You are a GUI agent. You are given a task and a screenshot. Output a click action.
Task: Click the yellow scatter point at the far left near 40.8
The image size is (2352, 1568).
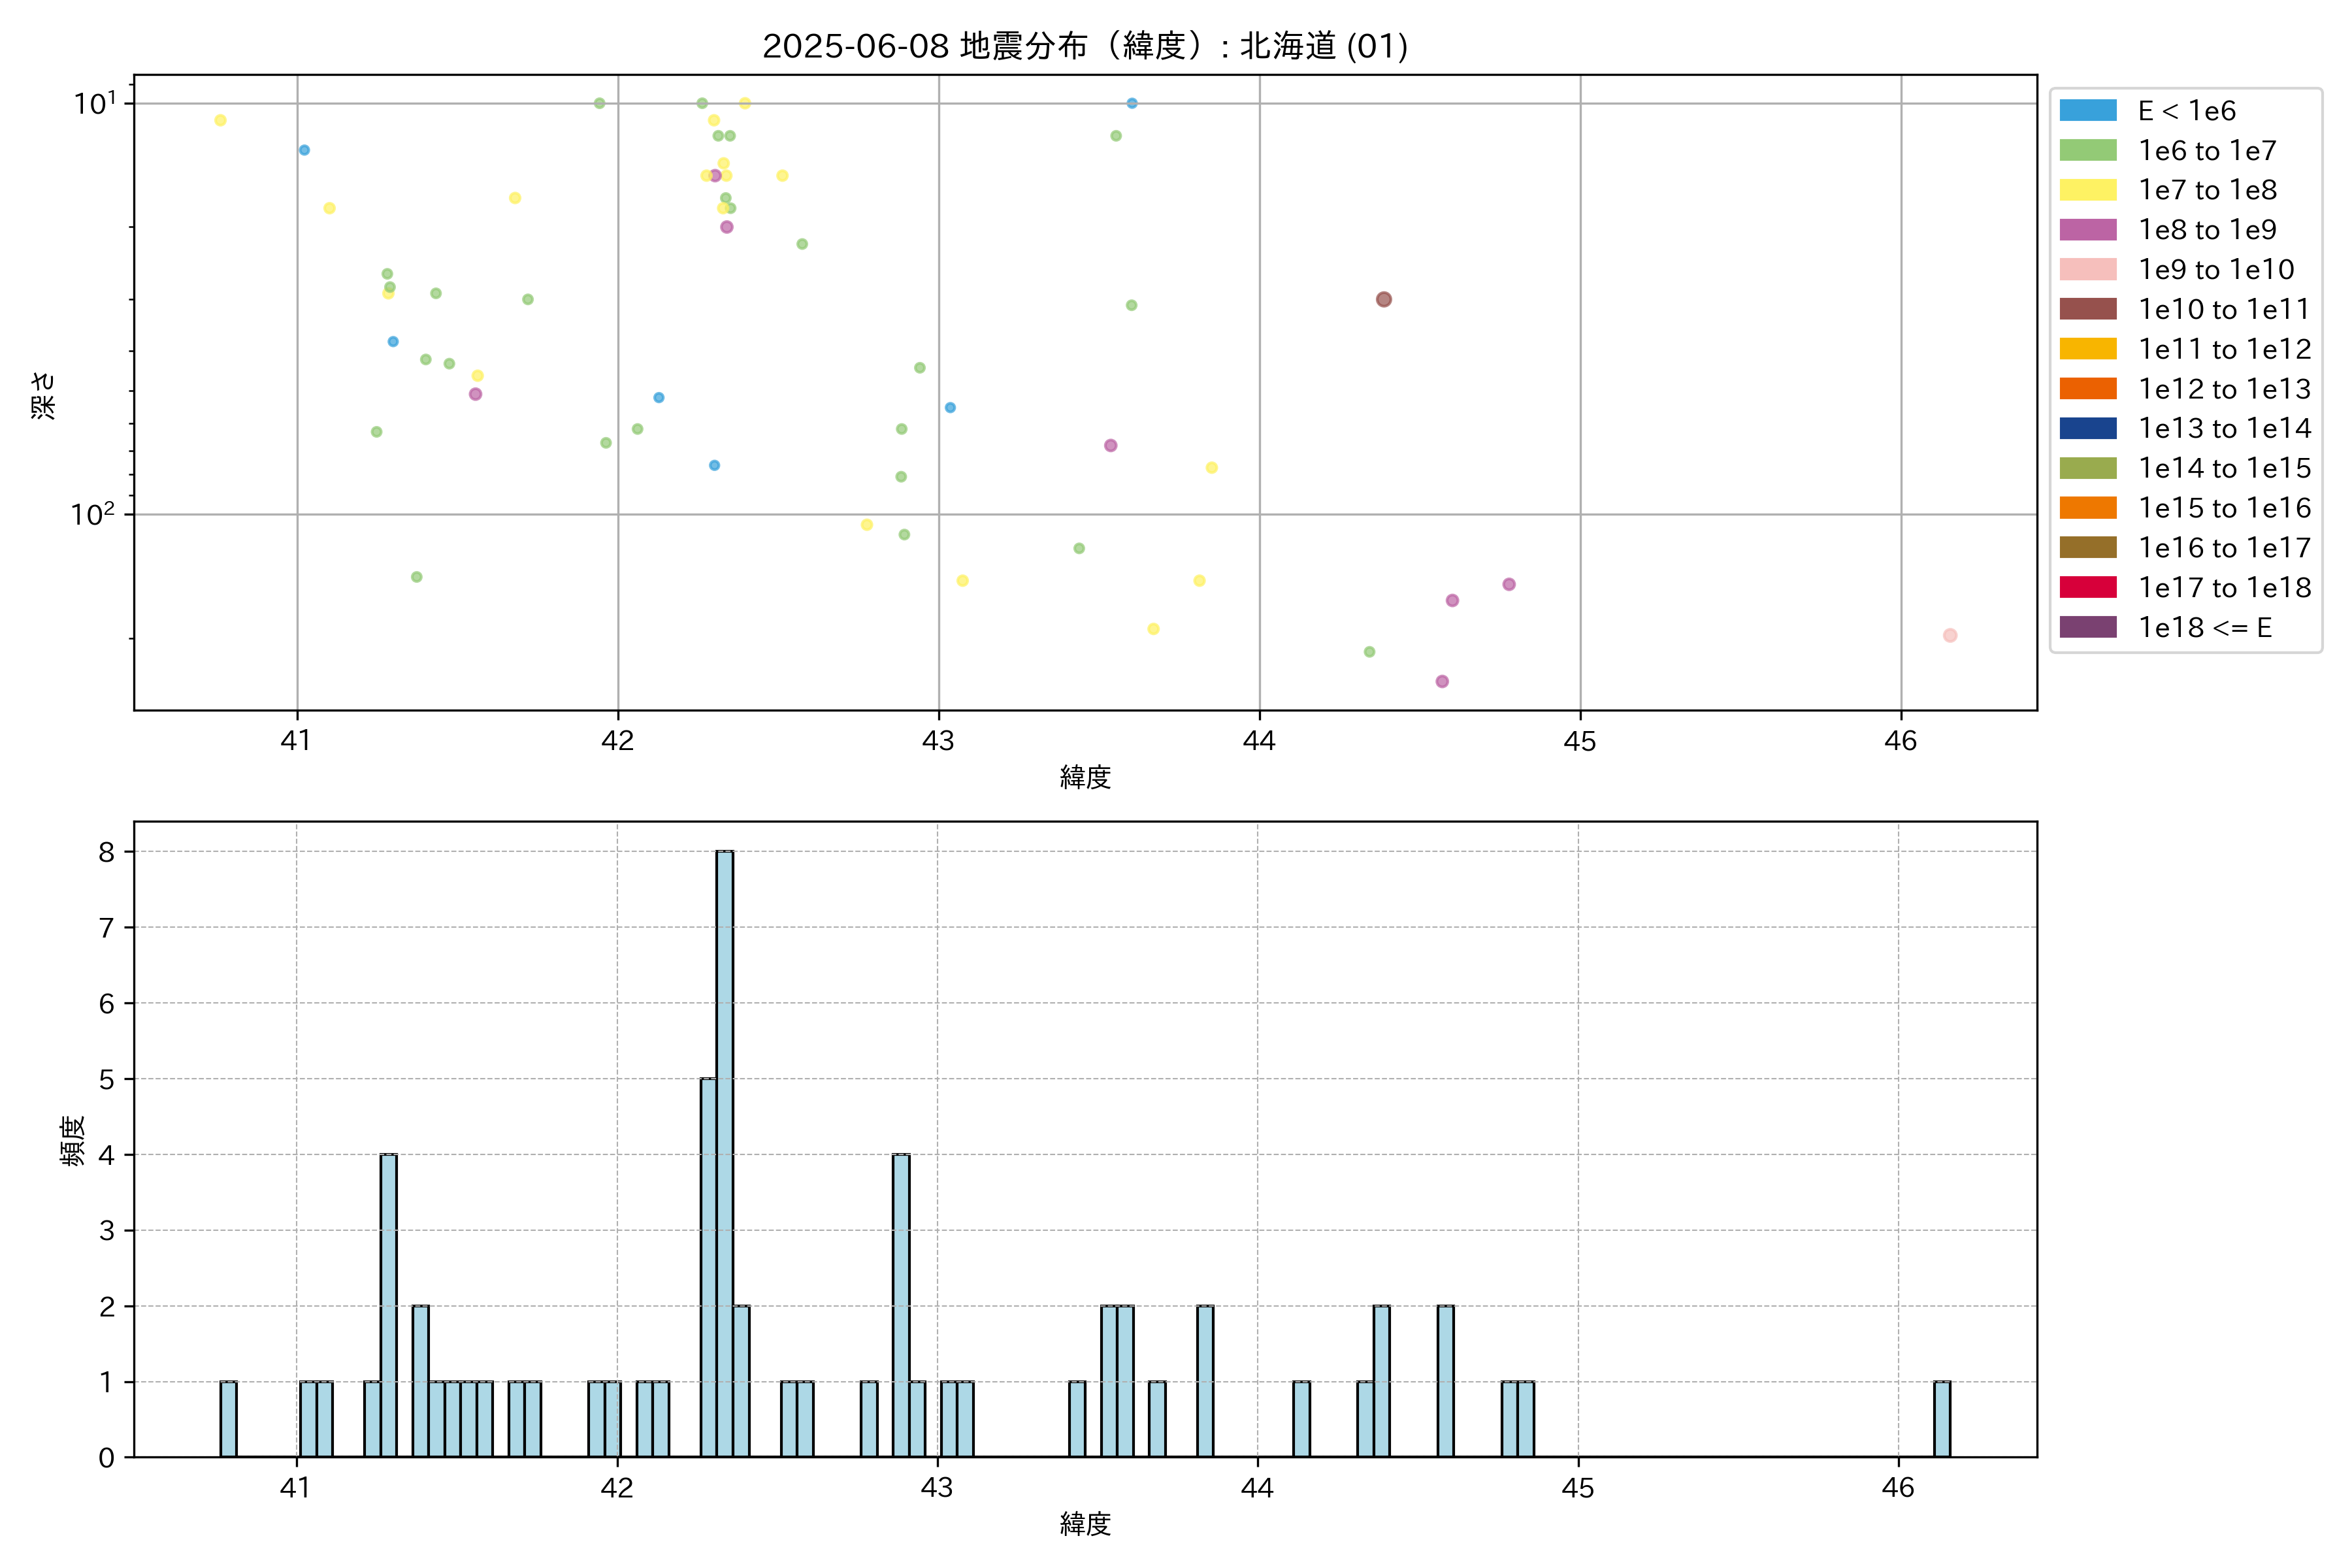point(220,120)
